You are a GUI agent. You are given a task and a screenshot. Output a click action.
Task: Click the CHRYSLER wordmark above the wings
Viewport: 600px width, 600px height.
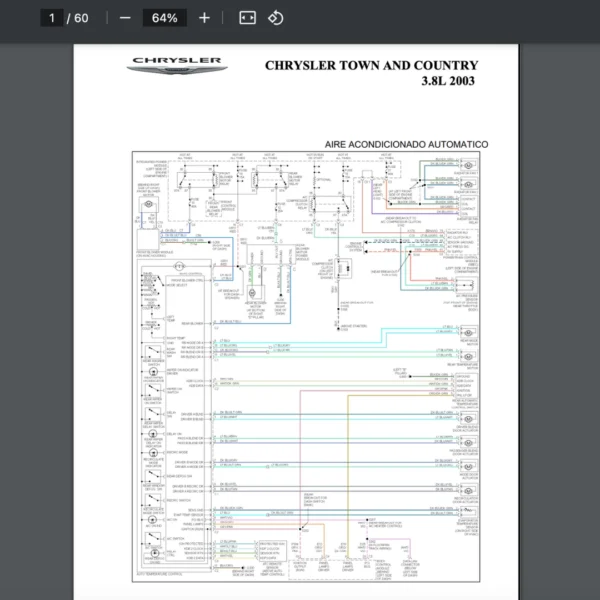point(177,61)
